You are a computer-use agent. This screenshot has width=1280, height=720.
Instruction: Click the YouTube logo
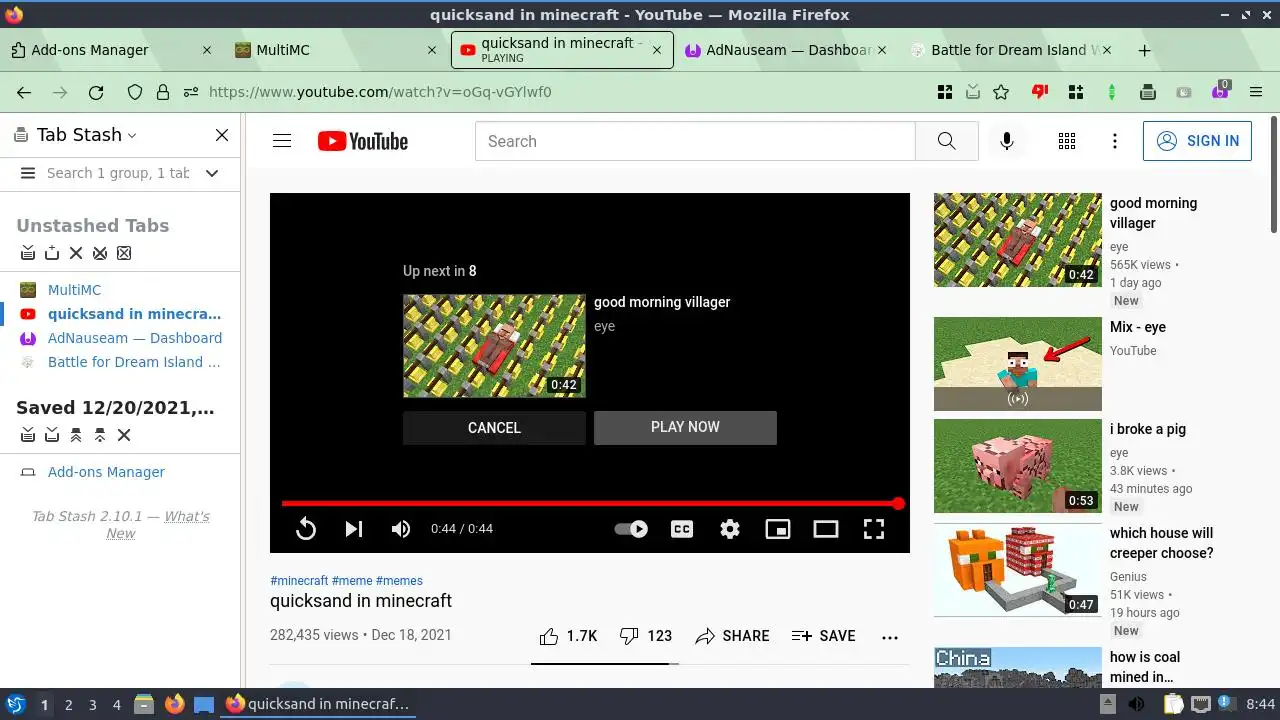[362, 141]
